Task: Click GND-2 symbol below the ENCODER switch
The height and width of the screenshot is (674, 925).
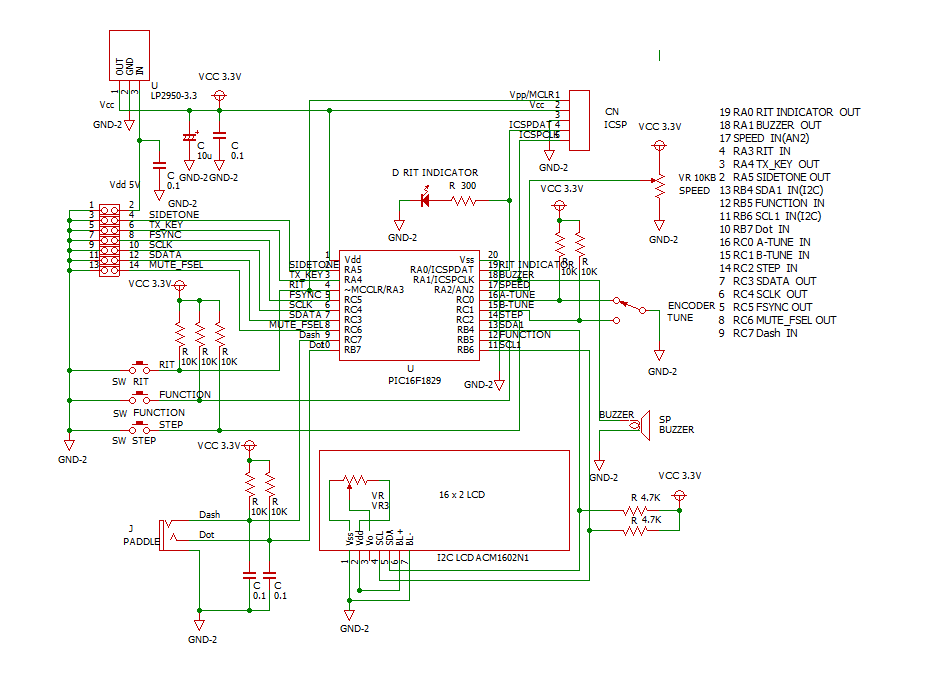Action: click(x=660, y=356)
